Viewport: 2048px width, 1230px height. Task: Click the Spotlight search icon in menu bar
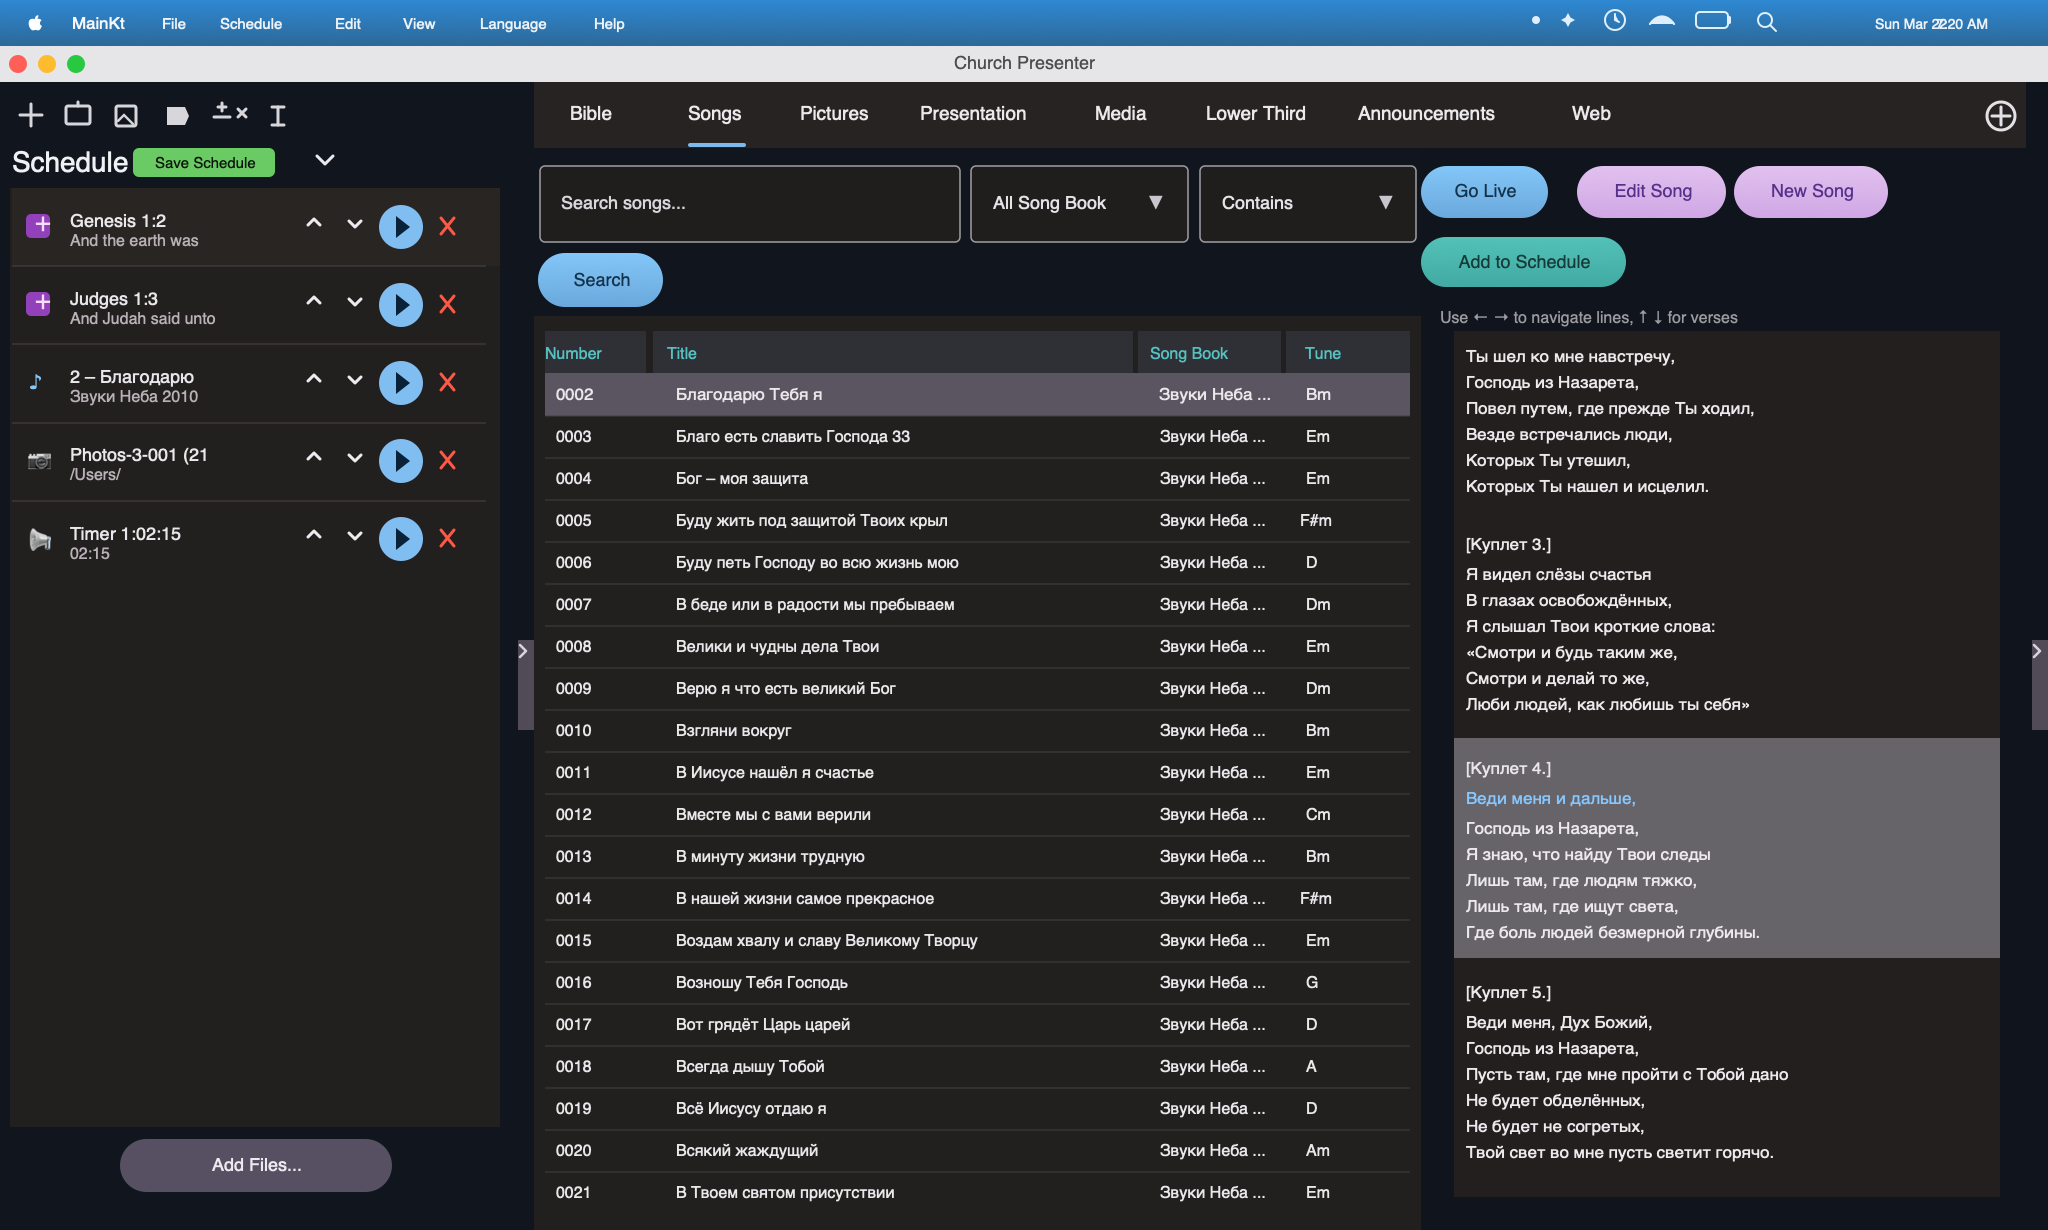point(1766,21)
